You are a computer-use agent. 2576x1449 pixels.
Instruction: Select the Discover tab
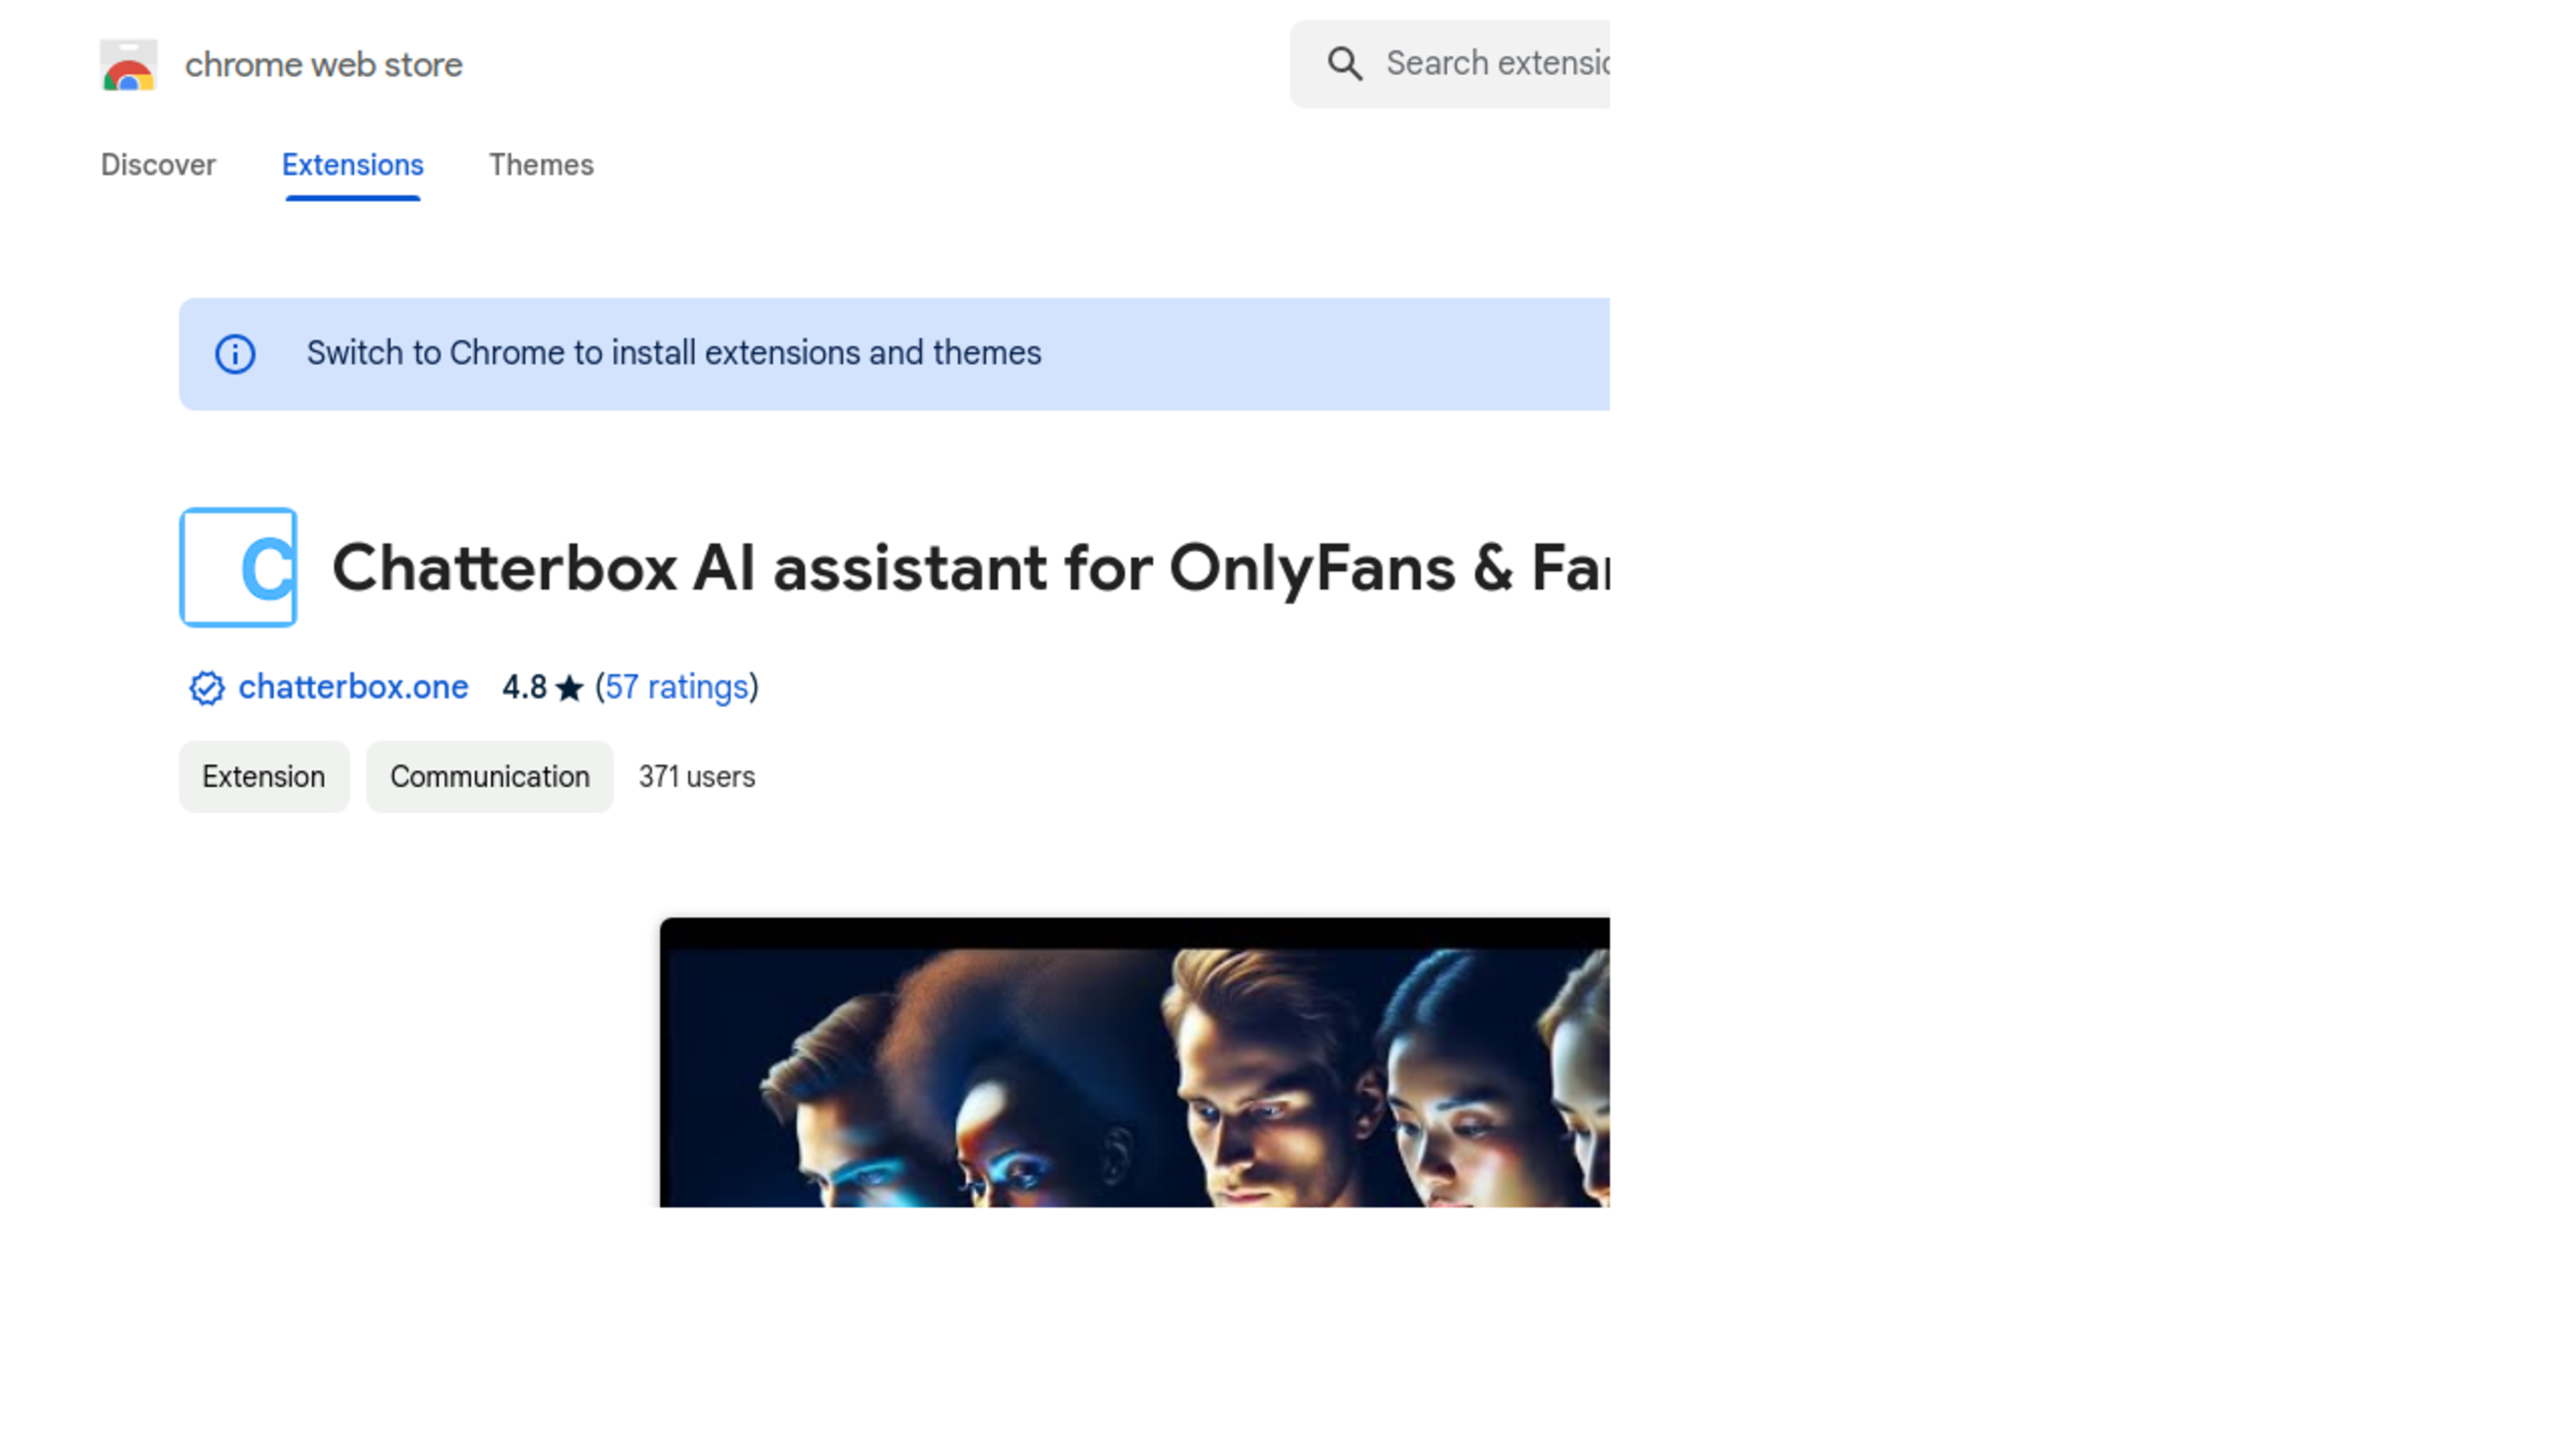click(159, 164)
